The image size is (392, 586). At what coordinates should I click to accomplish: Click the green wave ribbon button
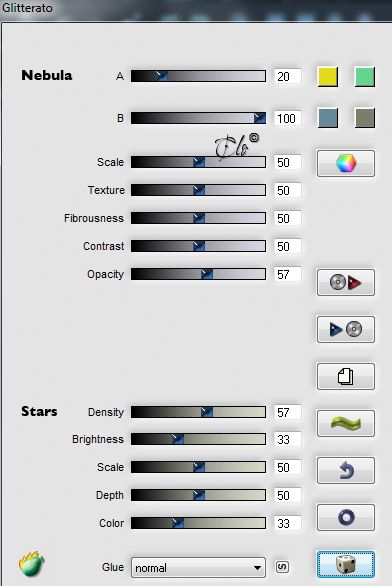[346, 423]
